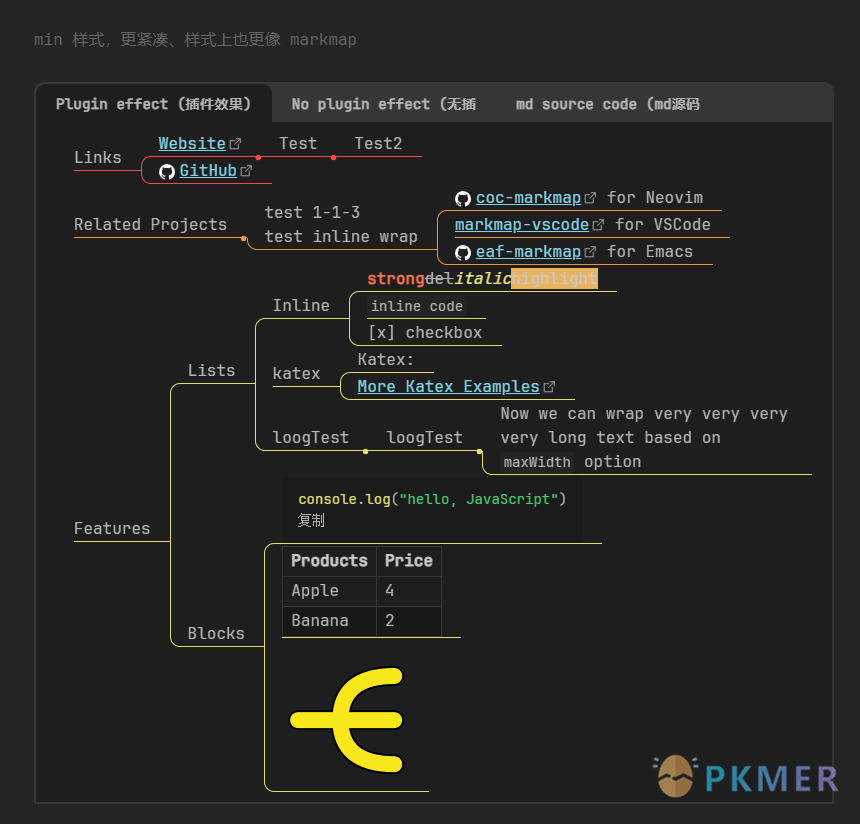Viewport: 860px width, 824px height.
Task: Open the eaf-markmap link
Action: 528,251
